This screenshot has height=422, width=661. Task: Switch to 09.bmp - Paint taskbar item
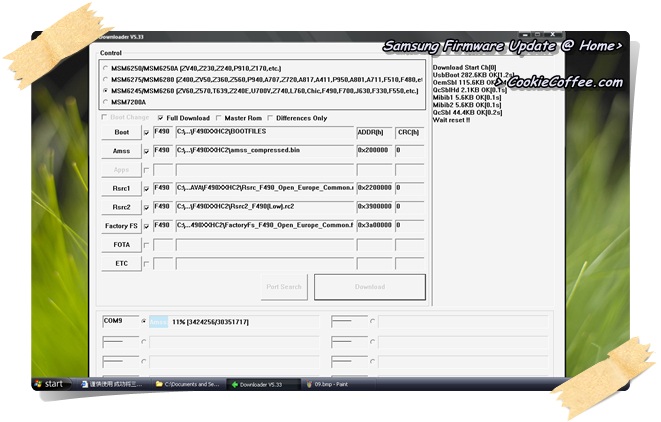[x=337, y=384]
